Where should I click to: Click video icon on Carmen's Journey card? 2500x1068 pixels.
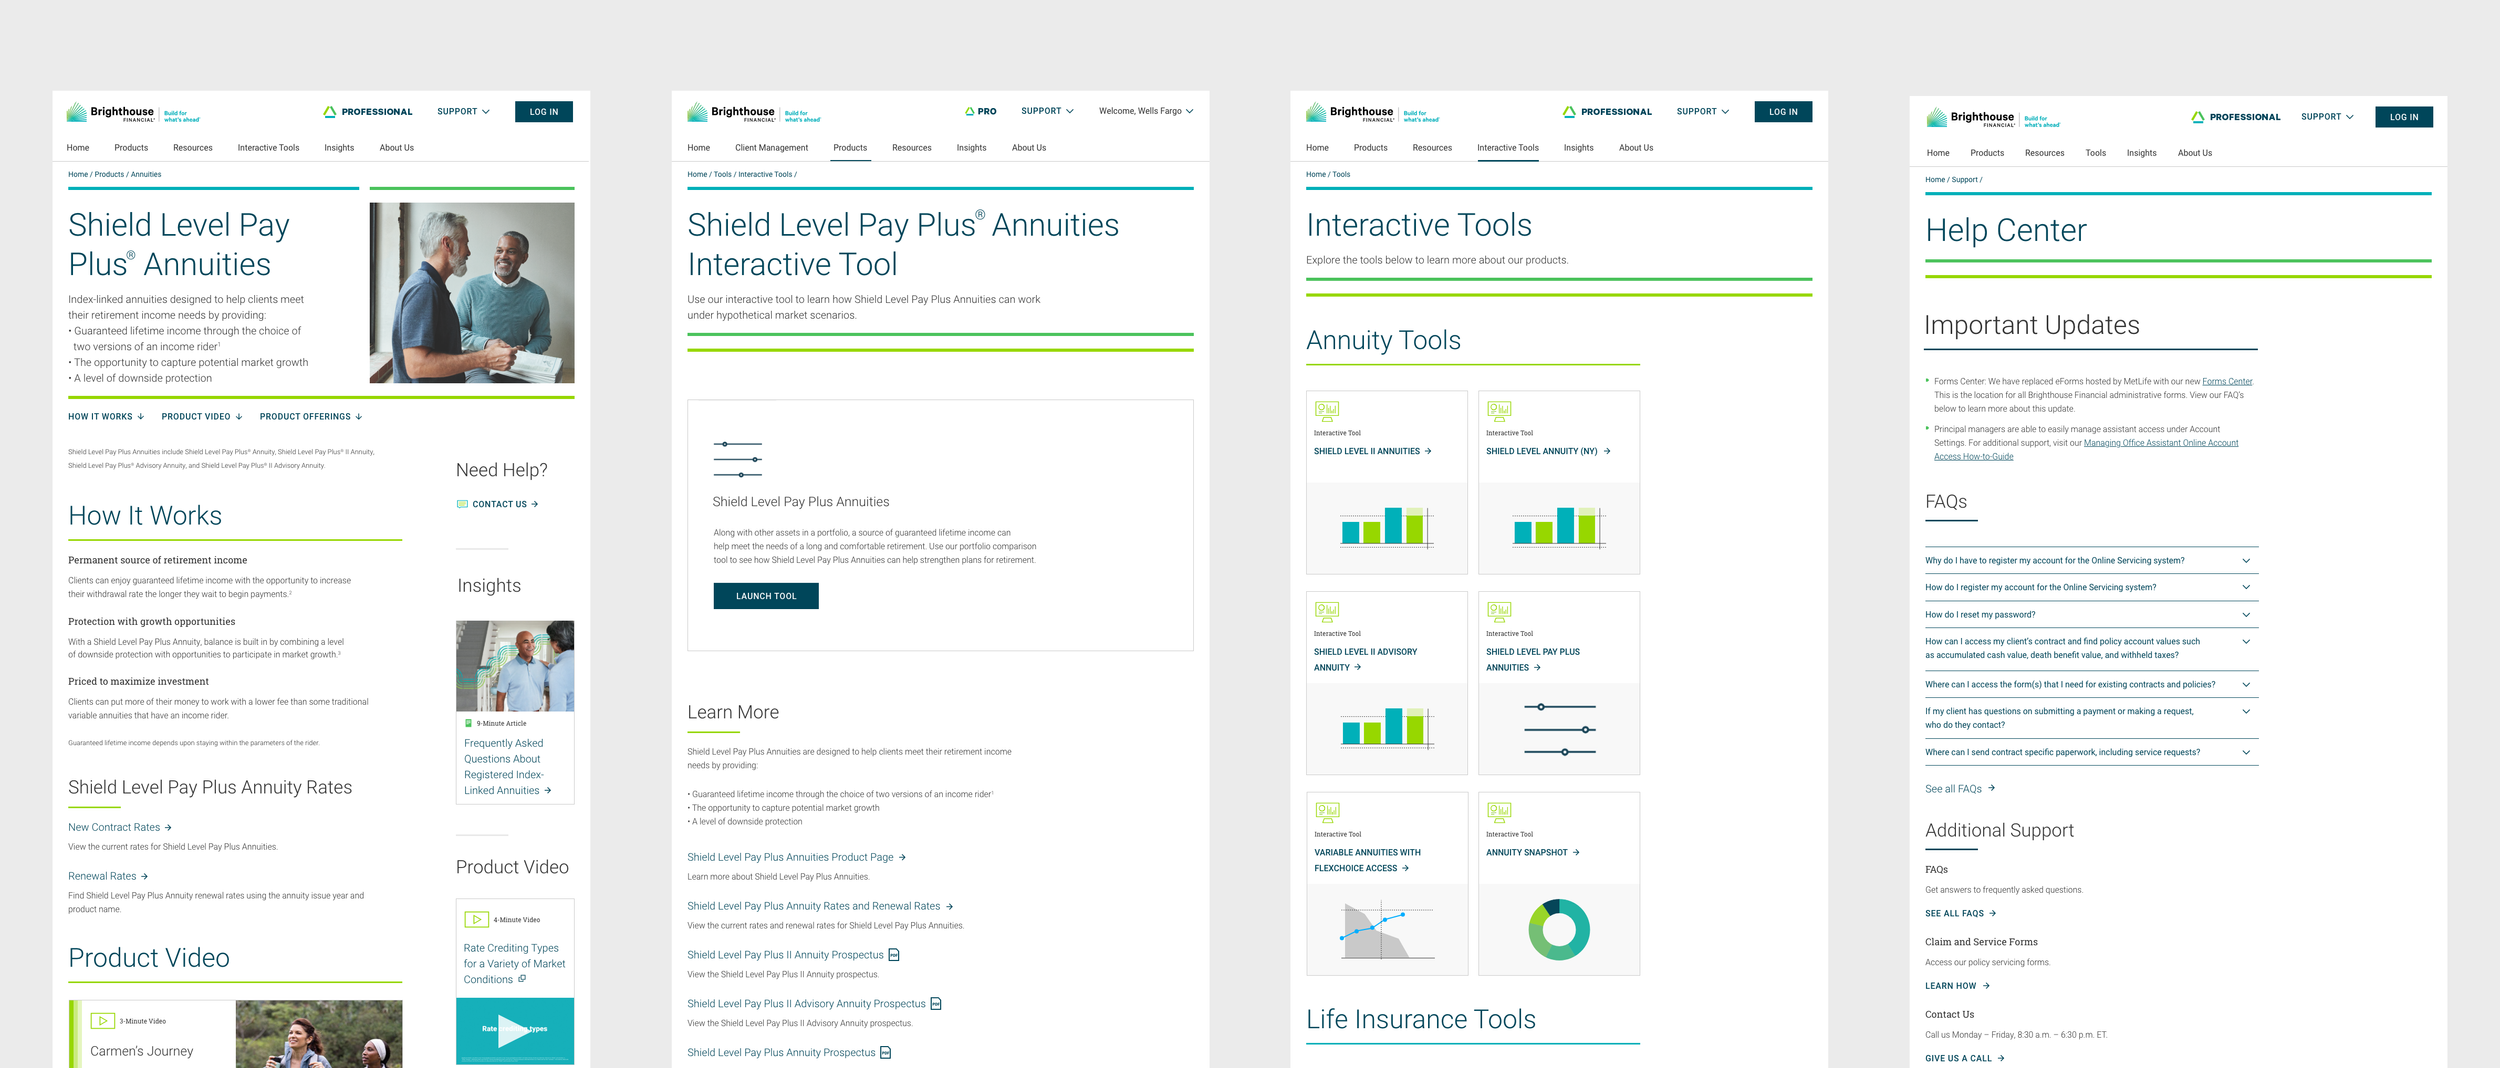pos(103,1021)
